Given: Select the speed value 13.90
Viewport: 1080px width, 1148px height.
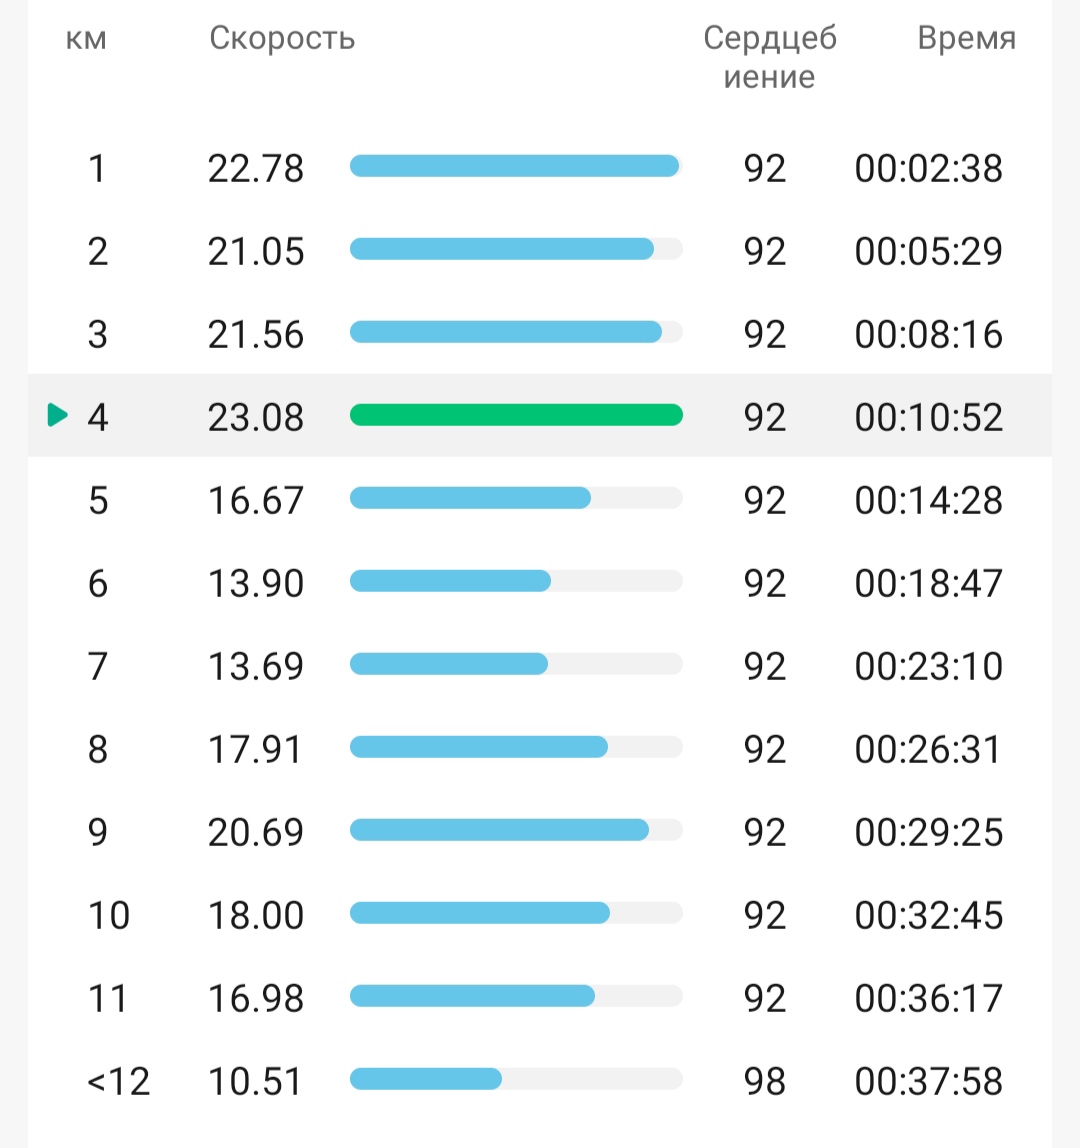Looking at the screenshot, I should click(256, 584).
